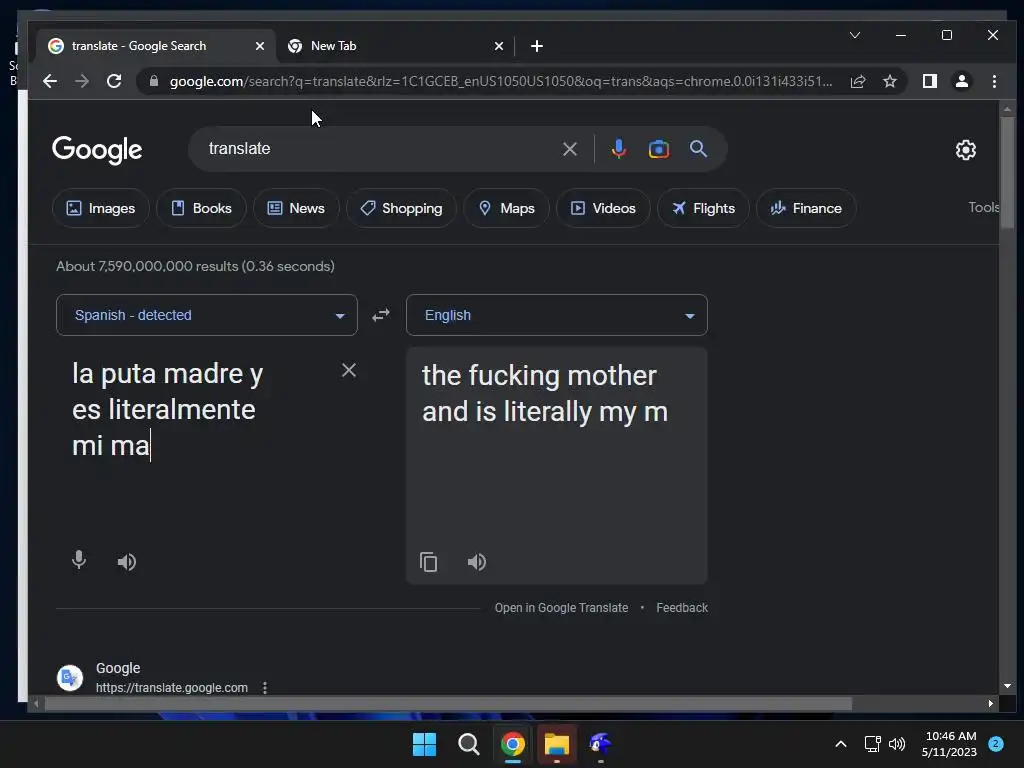
Task: Open more options for translate.google.com result
Action: pyautogui.click(x=264, y=688)
